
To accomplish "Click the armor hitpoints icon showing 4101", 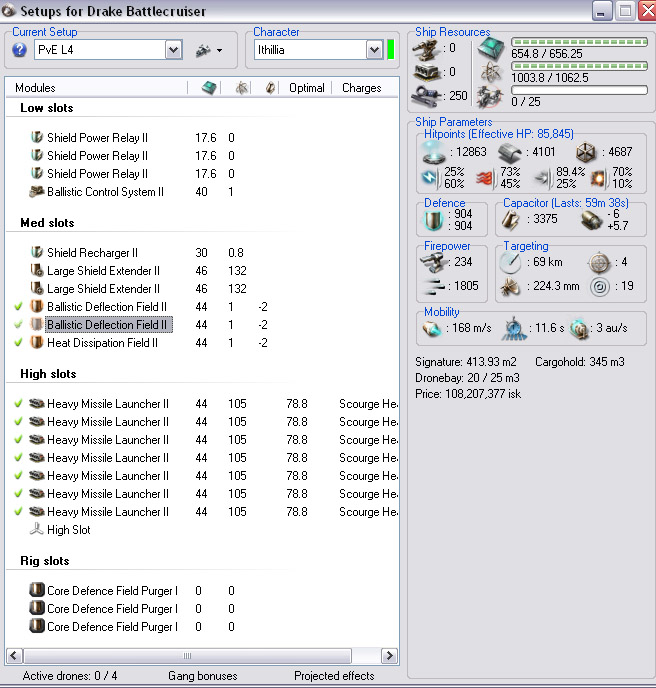I will tap(509, 153).
